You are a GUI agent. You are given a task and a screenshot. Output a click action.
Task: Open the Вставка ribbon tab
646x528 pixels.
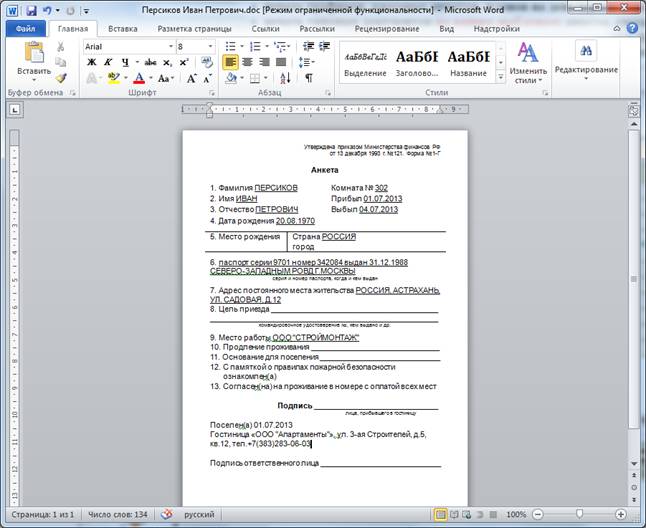(x=122, y=29)
